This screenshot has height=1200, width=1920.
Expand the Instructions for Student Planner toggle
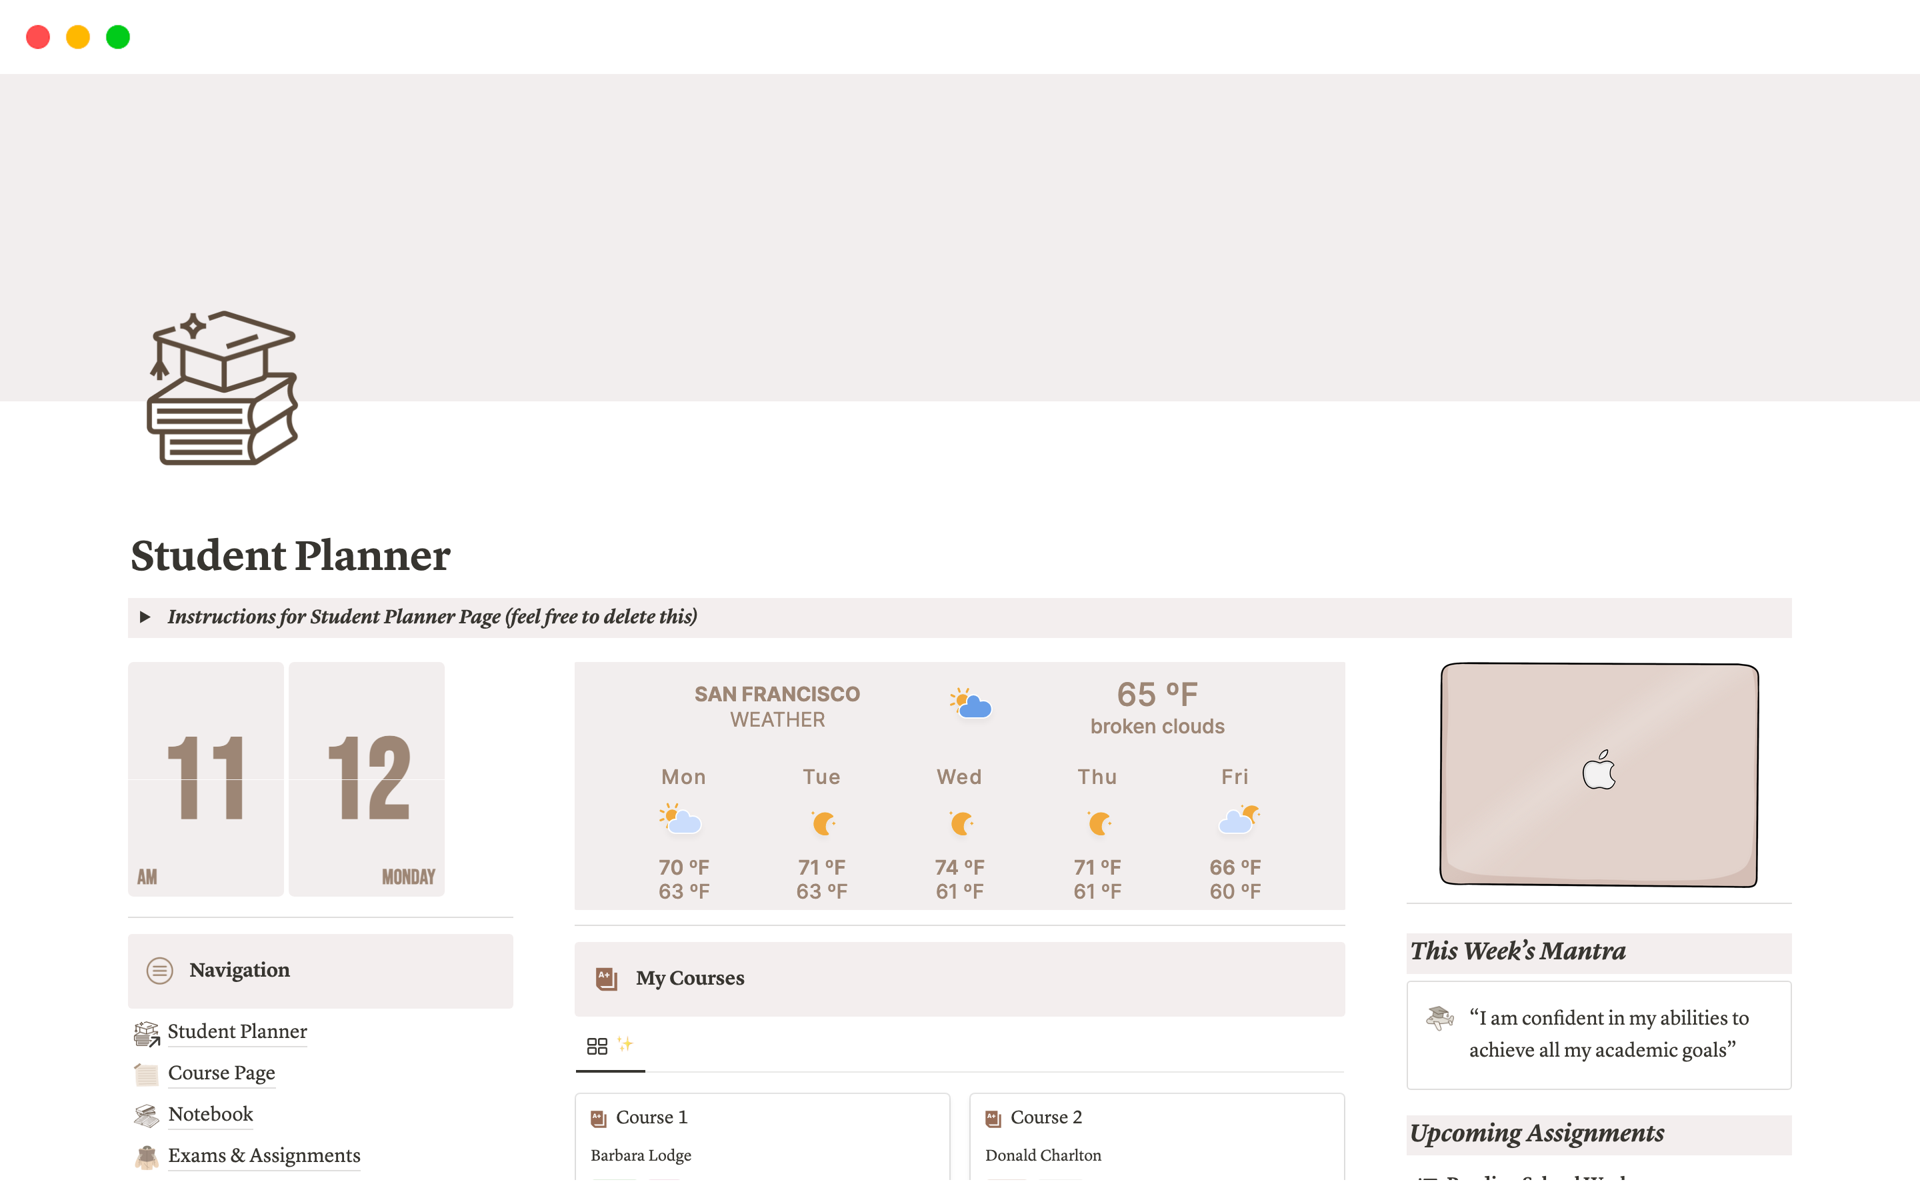[147, 617]
